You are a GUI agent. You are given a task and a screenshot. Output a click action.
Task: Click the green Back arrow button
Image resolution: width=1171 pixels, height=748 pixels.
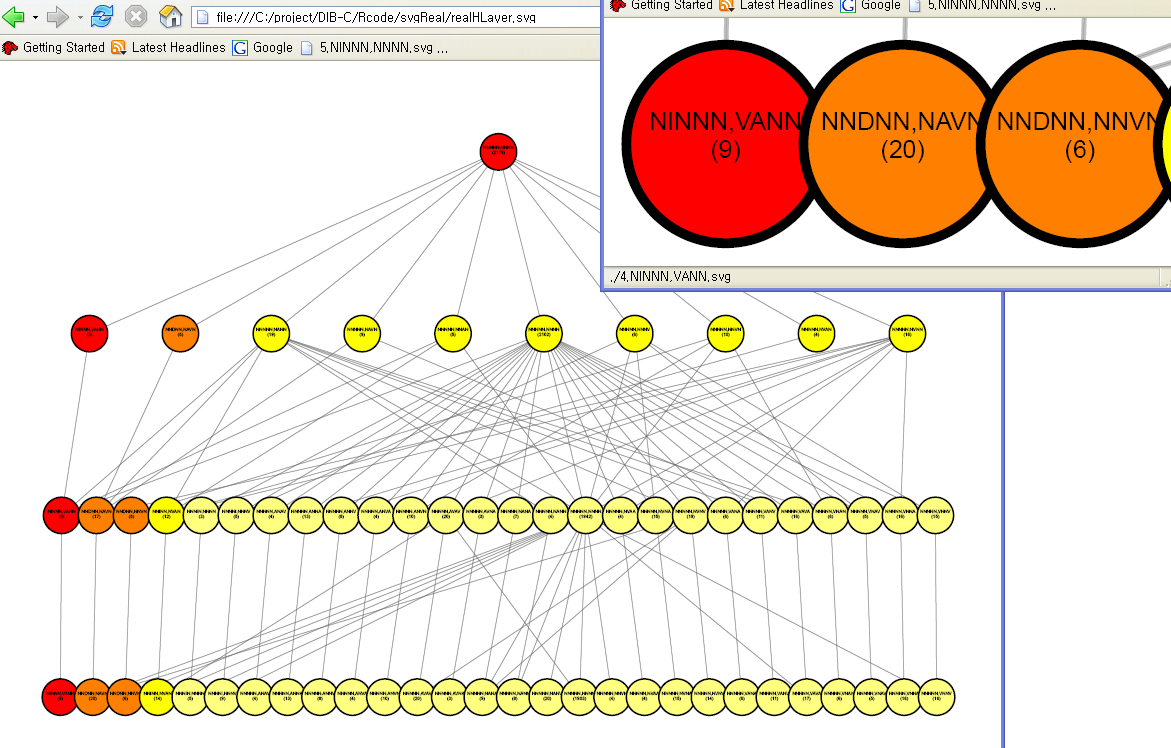pyautogui.click(x=14, y=17)
